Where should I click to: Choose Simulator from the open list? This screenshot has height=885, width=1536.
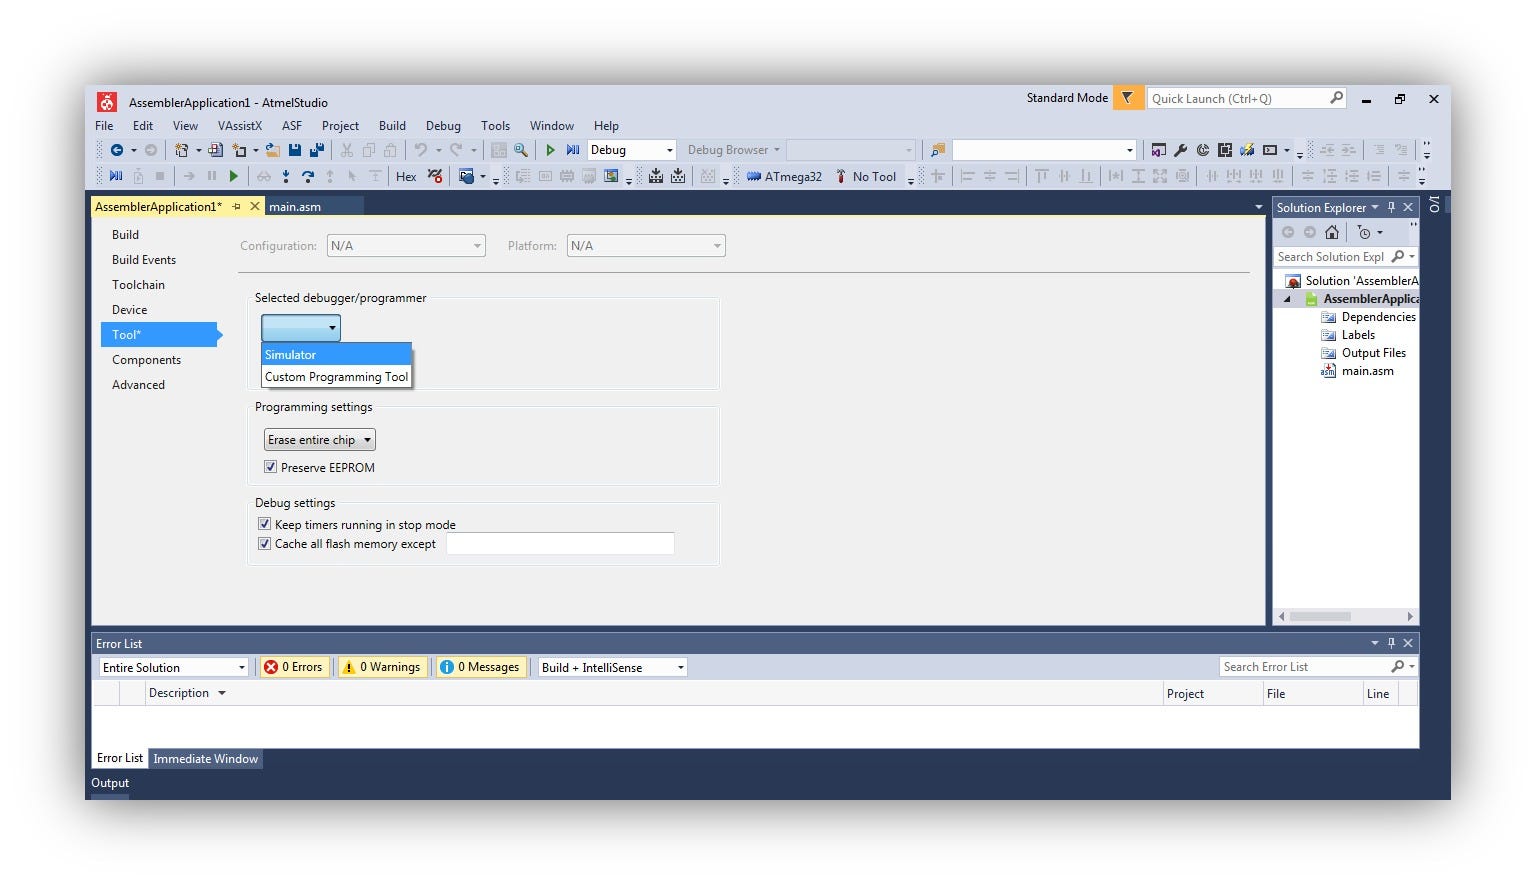click(x=337, y=355)
